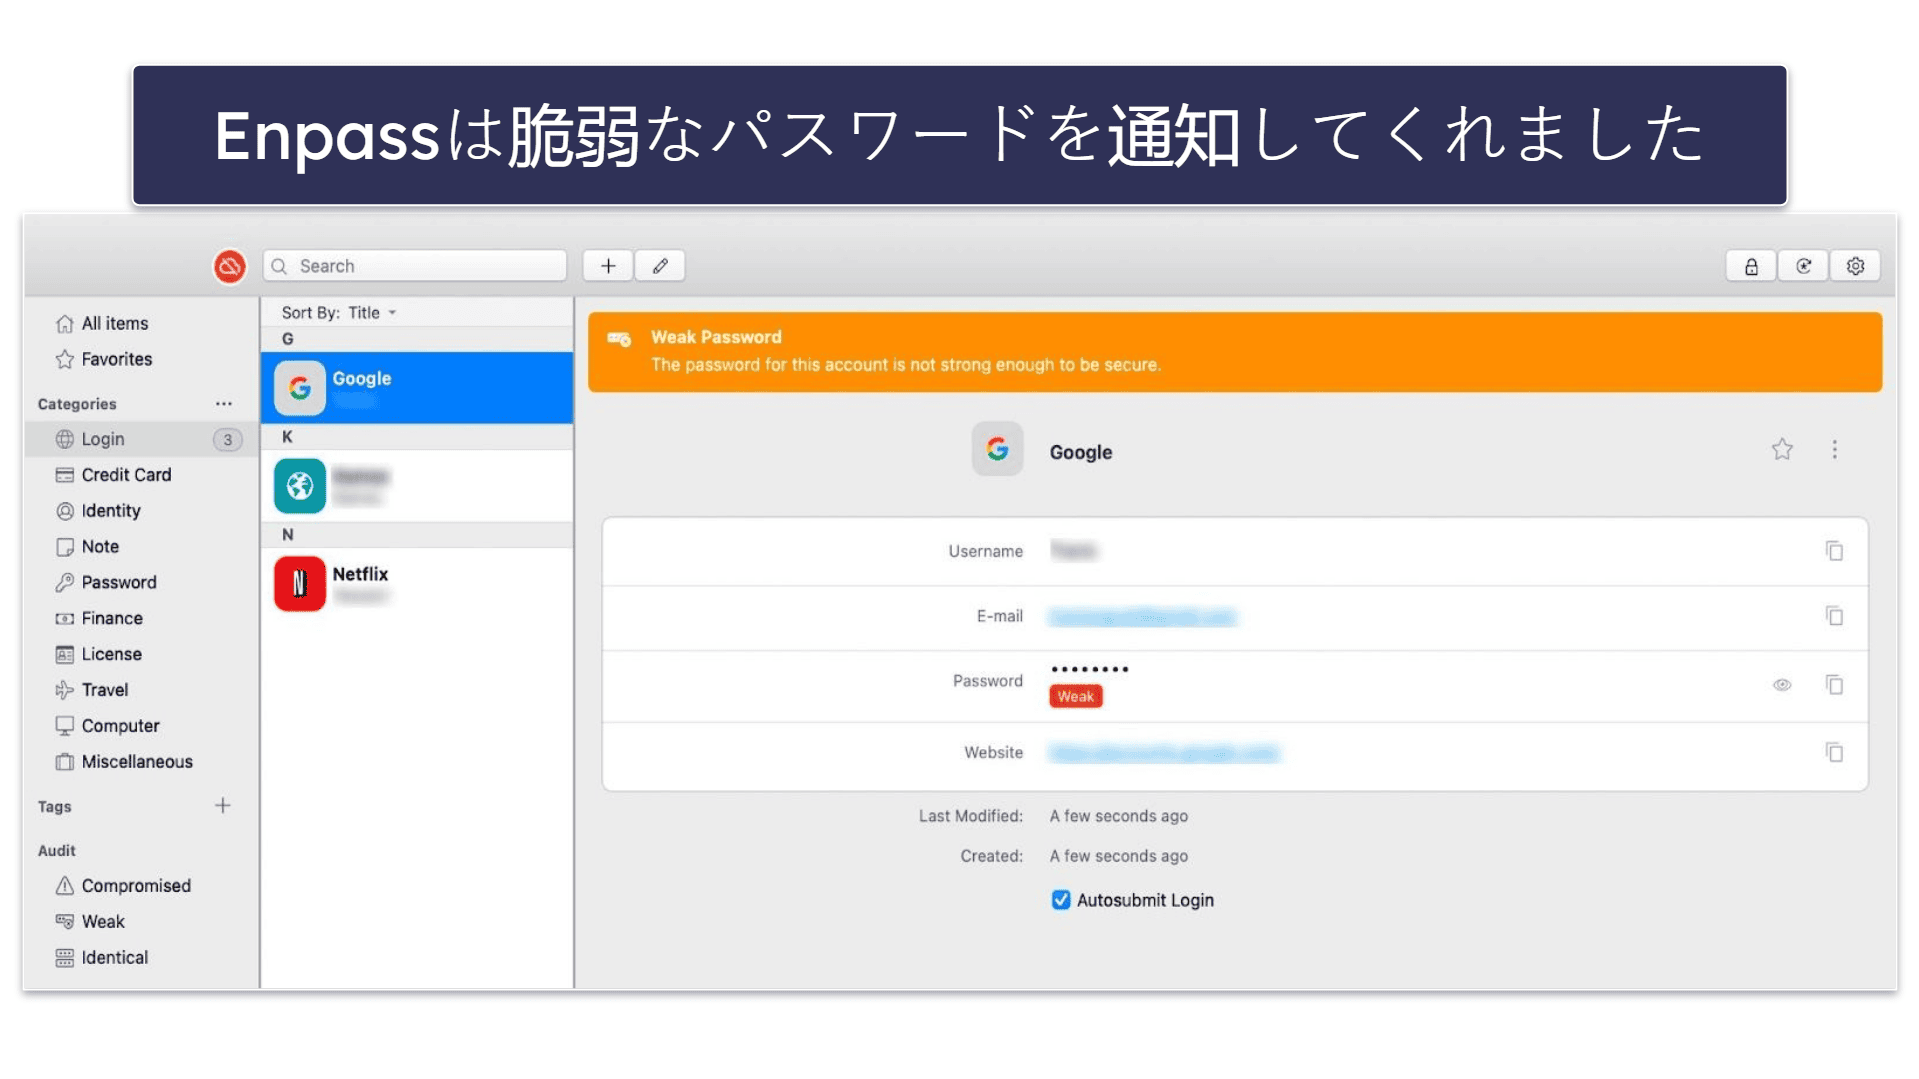
Task: Add a new tag with plus icon
Action: click(223, 805)
